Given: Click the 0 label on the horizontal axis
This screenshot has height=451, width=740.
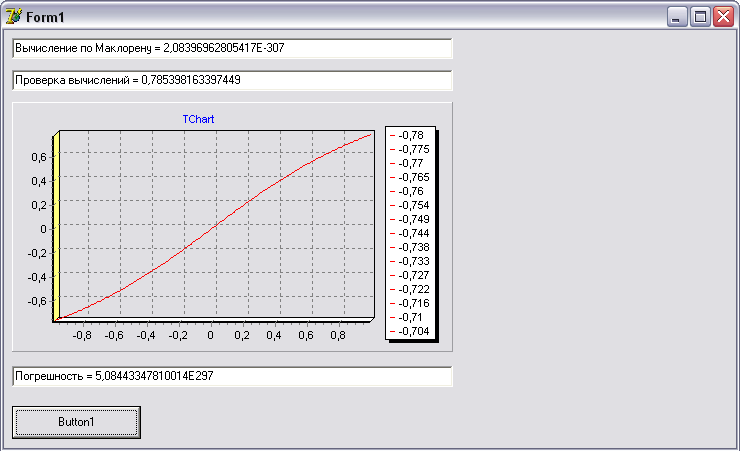Looking at the screenshot, I should pos(211,335).
